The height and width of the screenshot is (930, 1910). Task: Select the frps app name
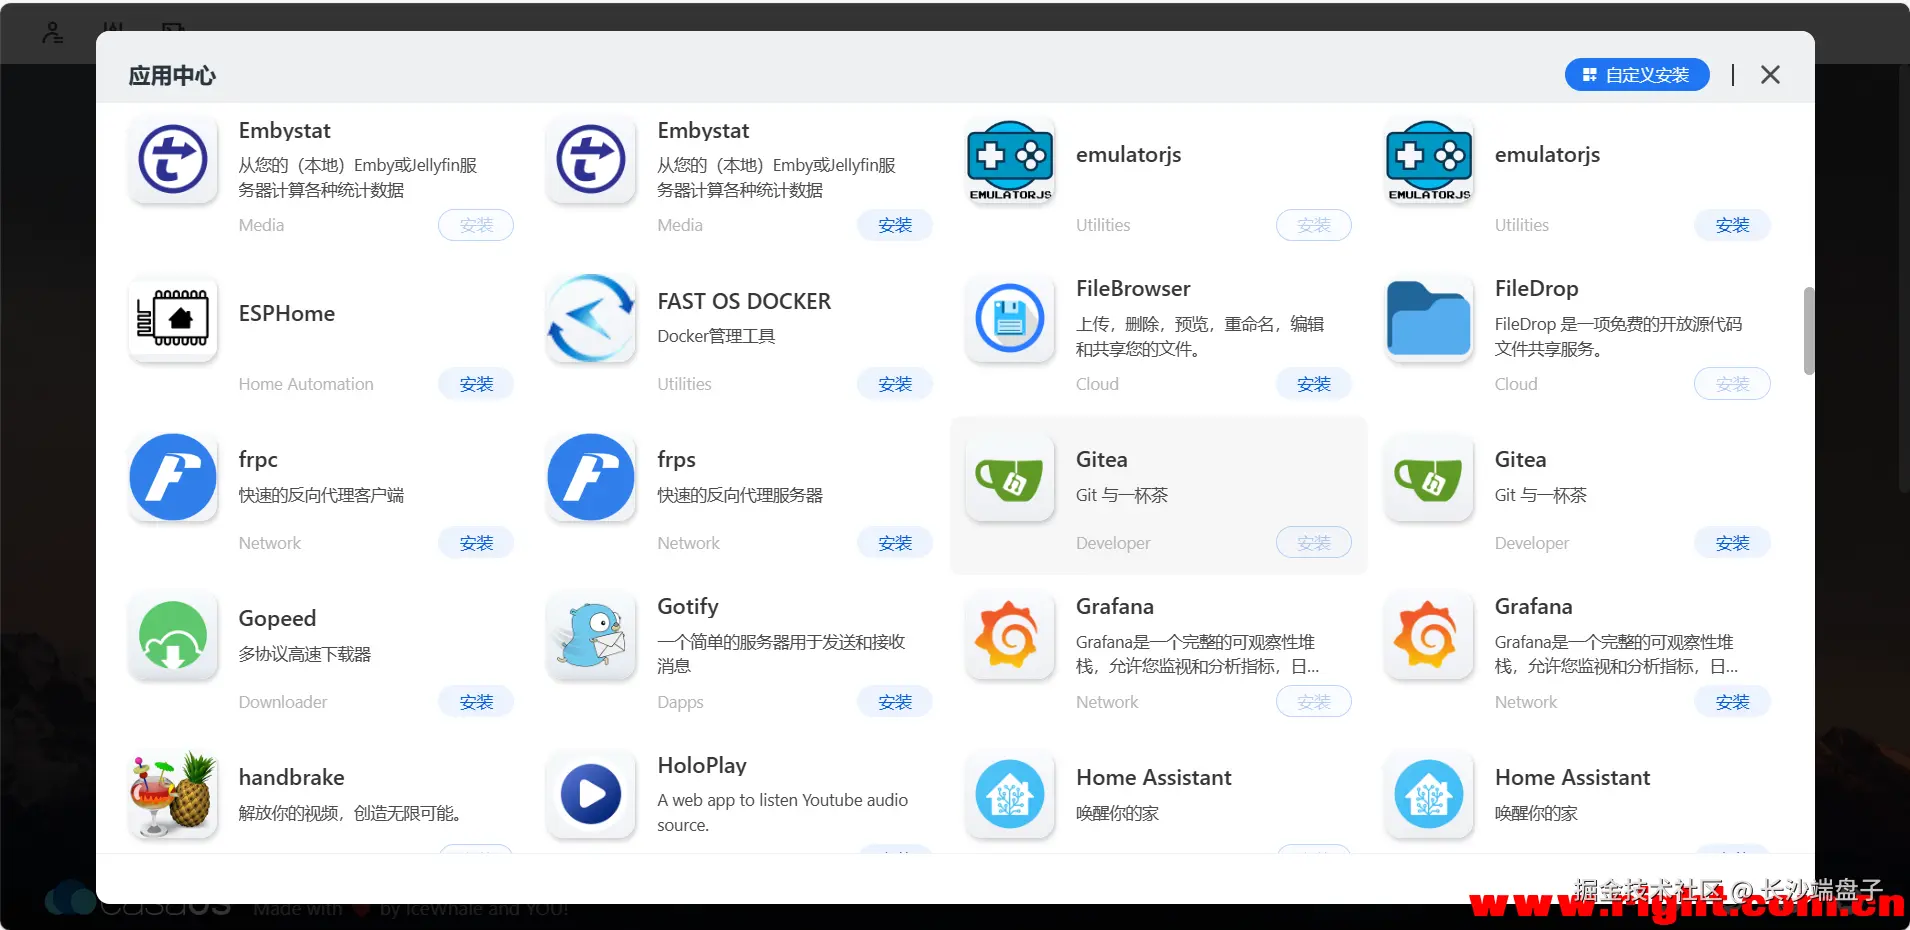676,460
